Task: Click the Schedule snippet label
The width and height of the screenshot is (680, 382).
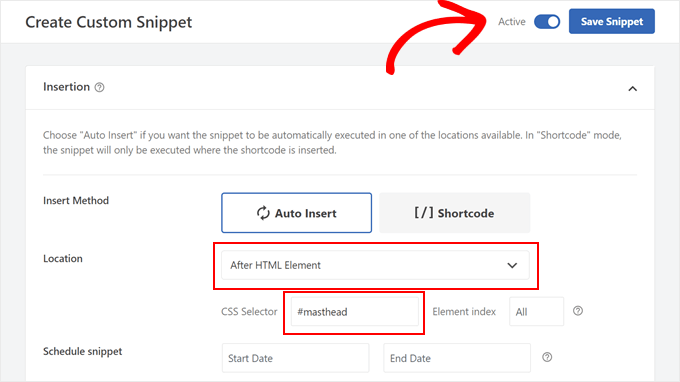Action: coord(82,351)
